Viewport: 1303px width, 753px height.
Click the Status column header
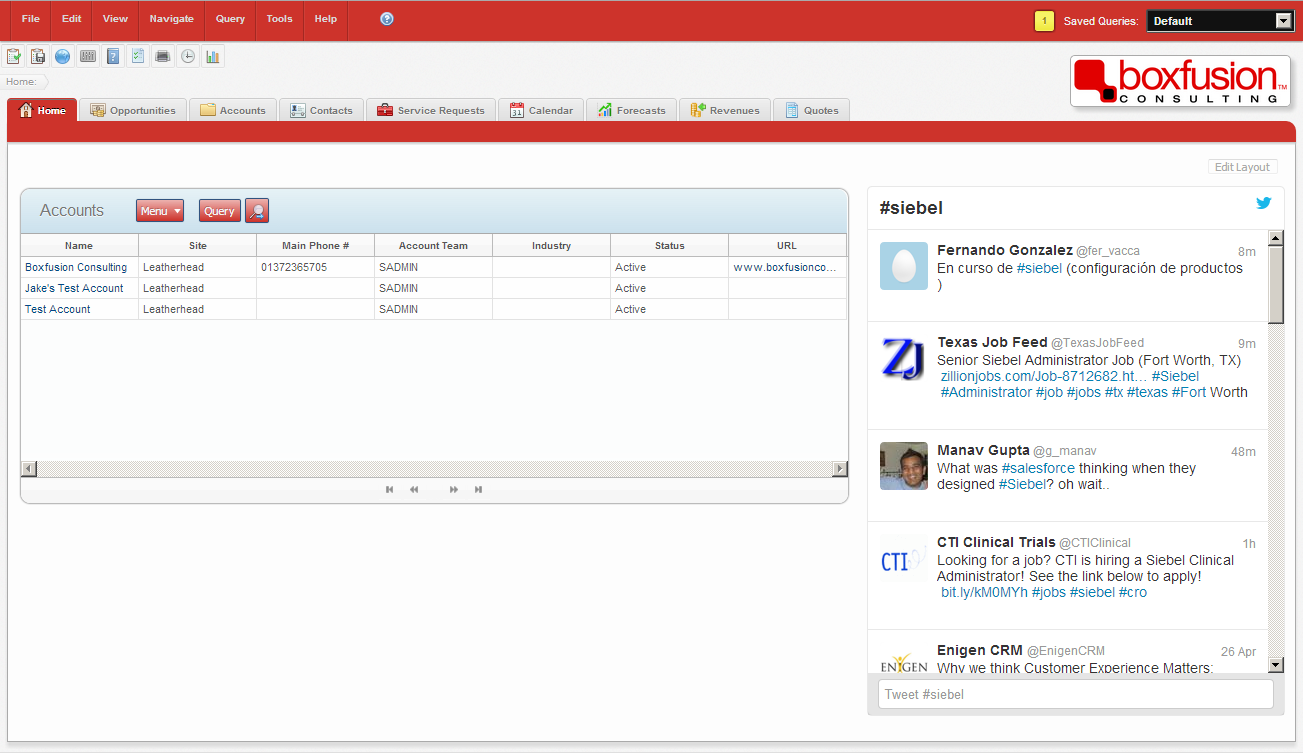pyautogui.click(x=669, y=246)
